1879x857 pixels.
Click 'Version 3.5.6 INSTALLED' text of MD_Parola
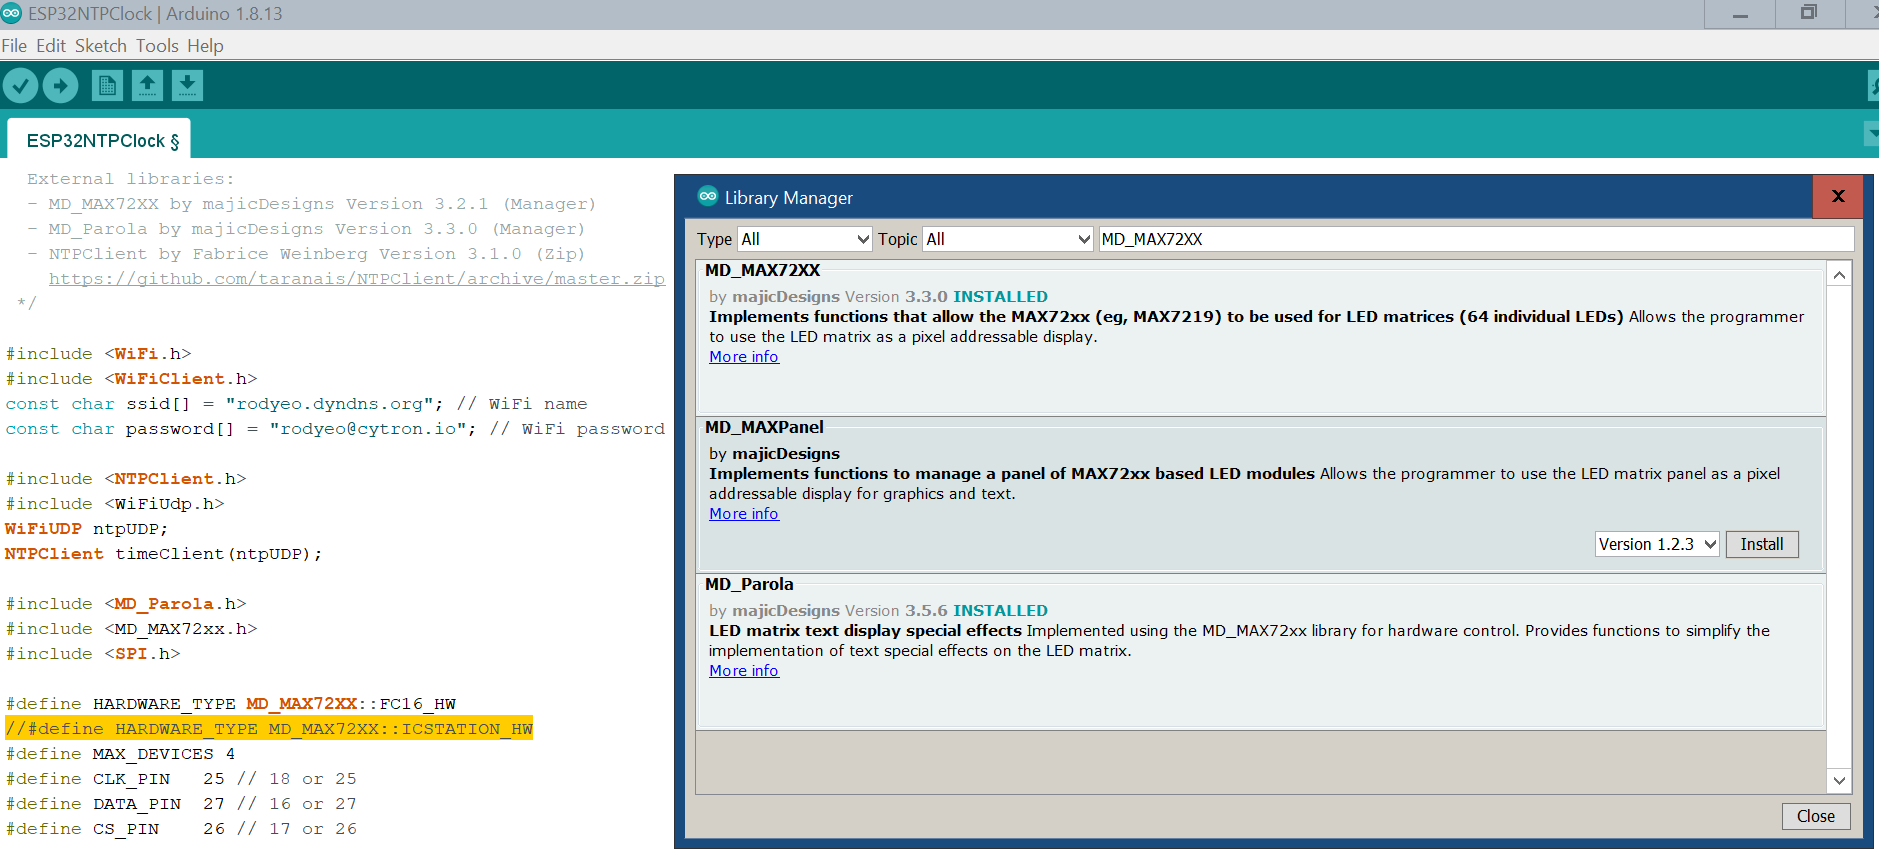click(x=946, y=611)
